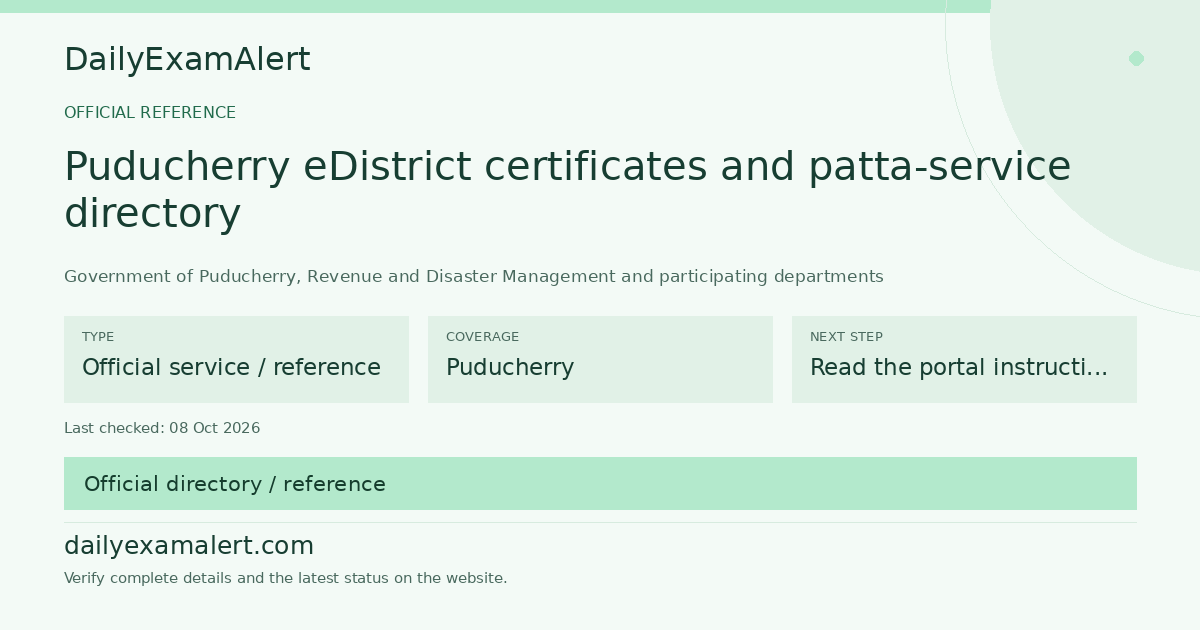The width and height of the screenshot is (1200, 630).
Task: Open the Puducherry coverage card
Action: click(600, 359)
